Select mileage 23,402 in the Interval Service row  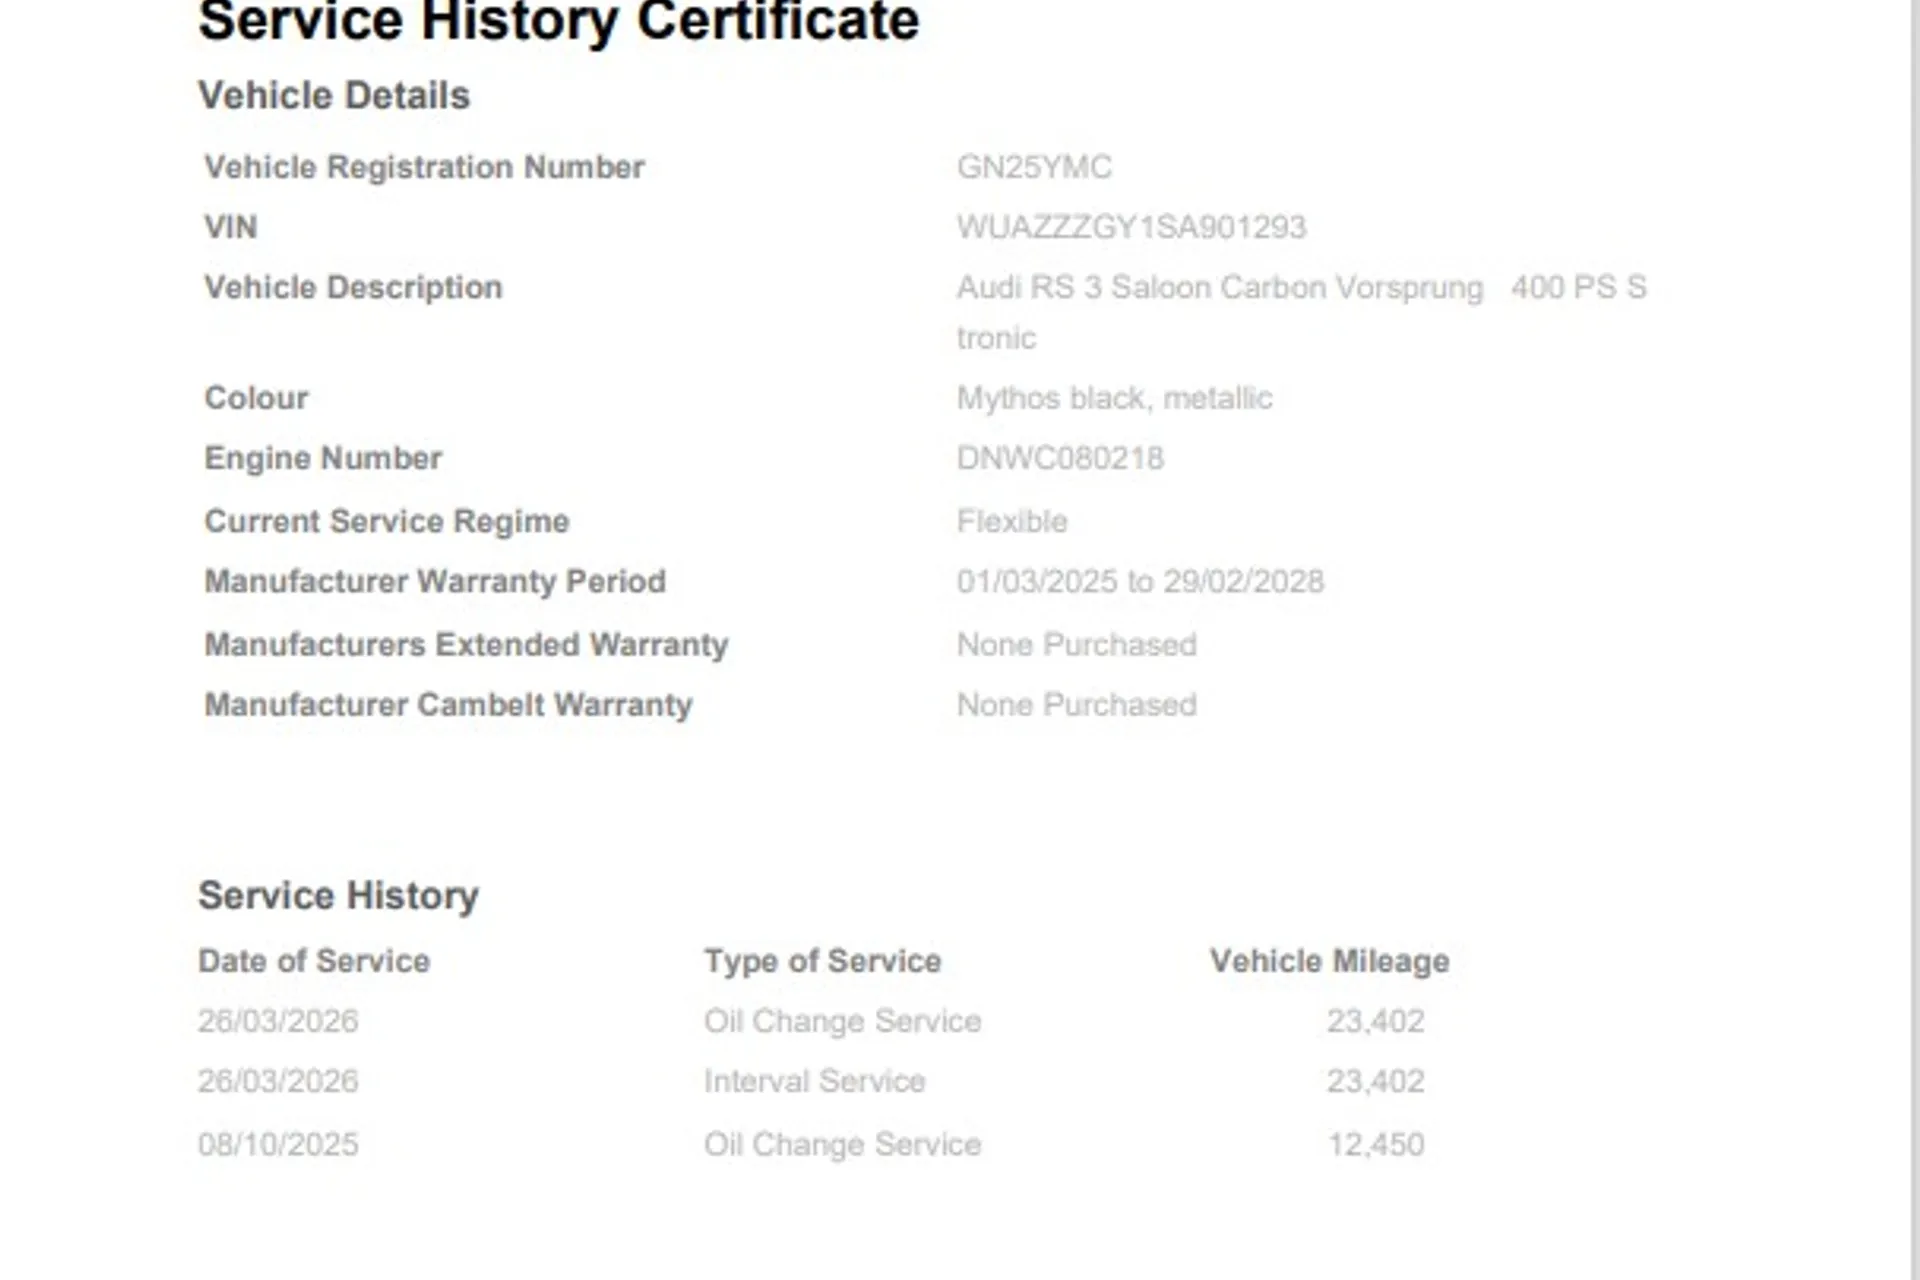(1375, 1081)
